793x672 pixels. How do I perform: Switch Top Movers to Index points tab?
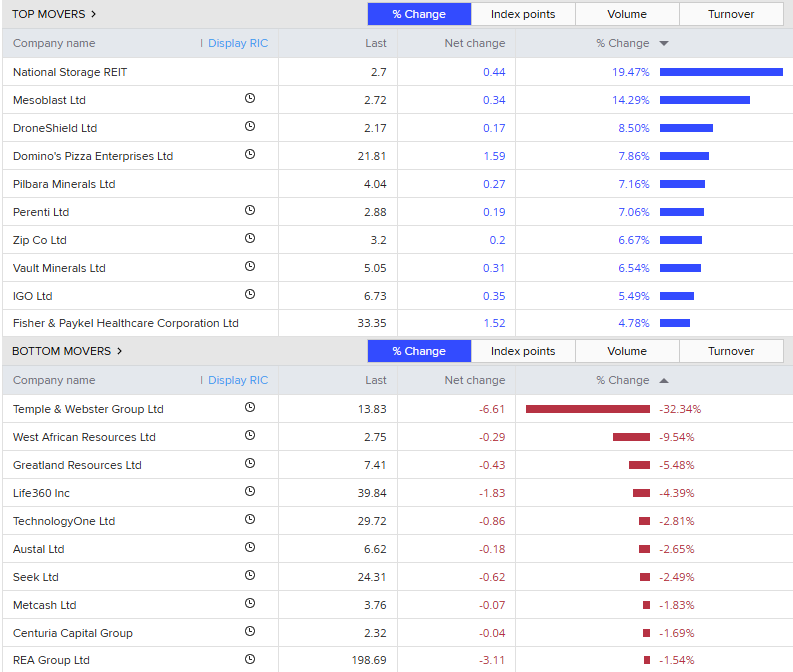pos(523,14)
